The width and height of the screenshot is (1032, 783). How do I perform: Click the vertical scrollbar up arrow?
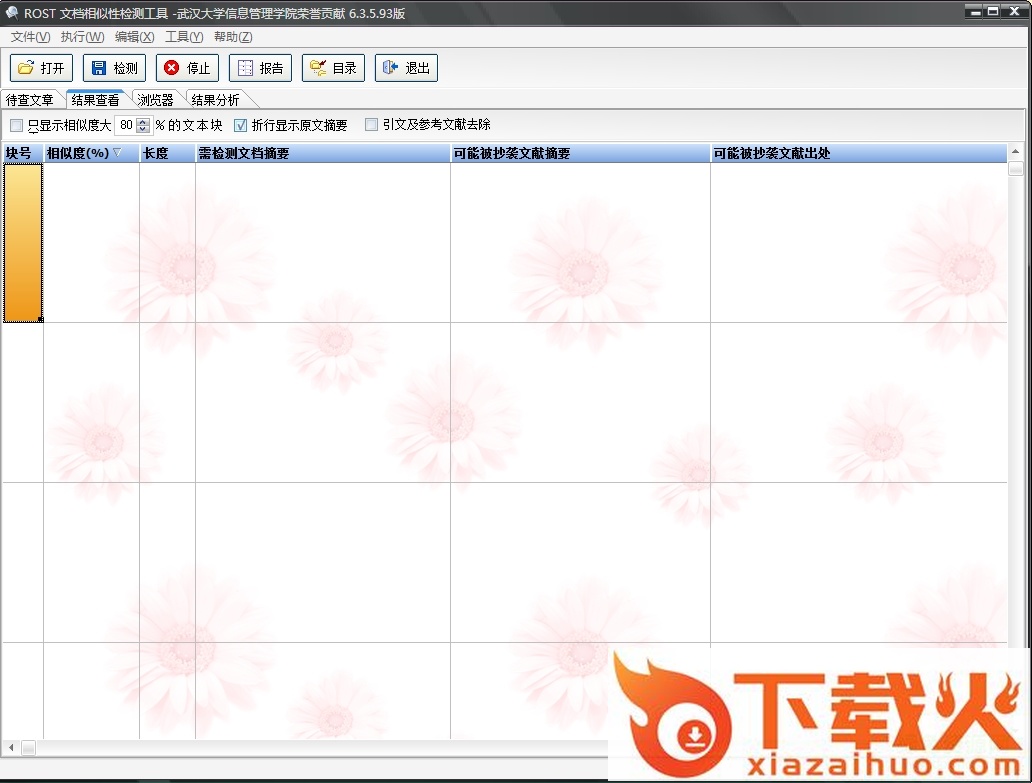pyautogui.click(x=1015, y=152)
